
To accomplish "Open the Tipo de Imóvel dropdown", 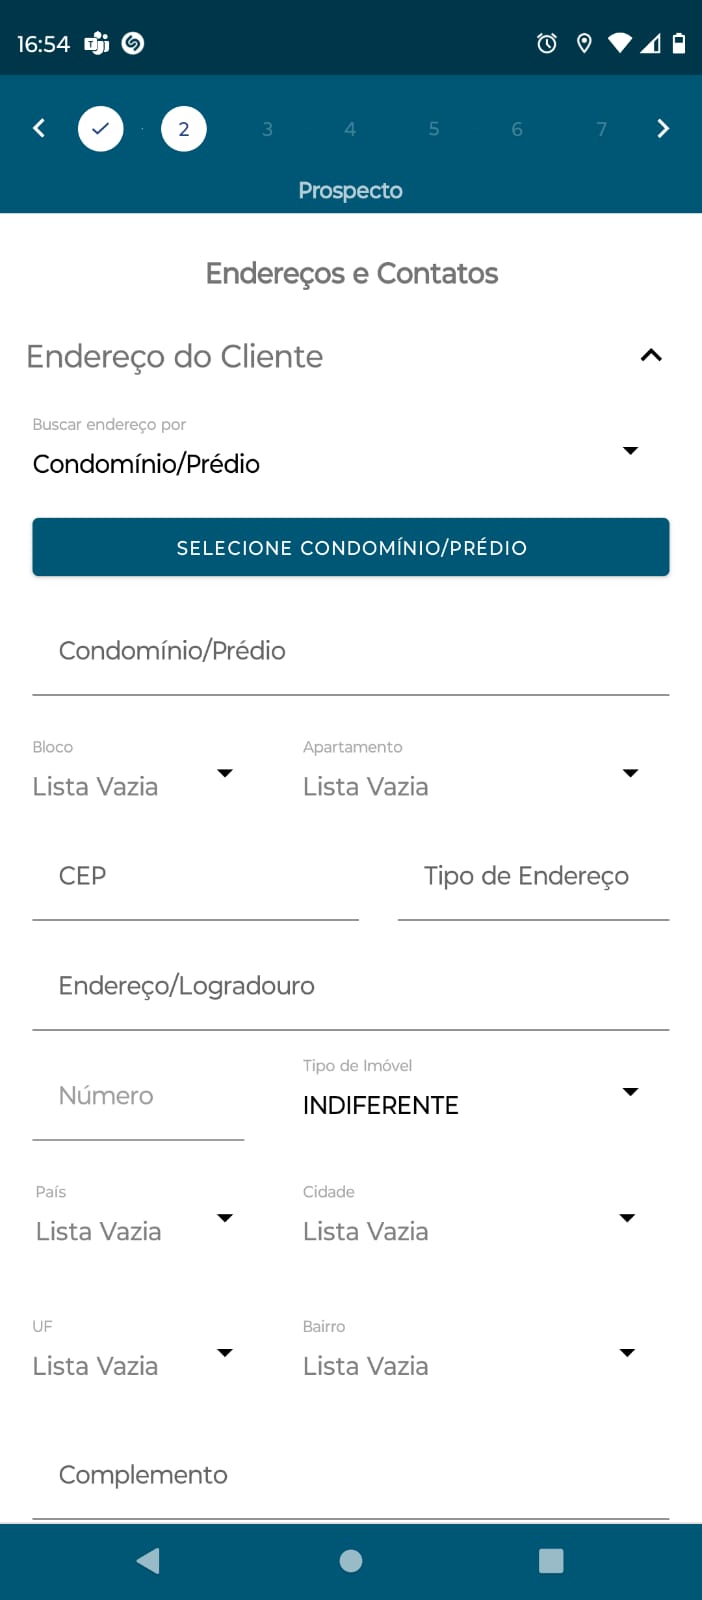I will 470,1104.
